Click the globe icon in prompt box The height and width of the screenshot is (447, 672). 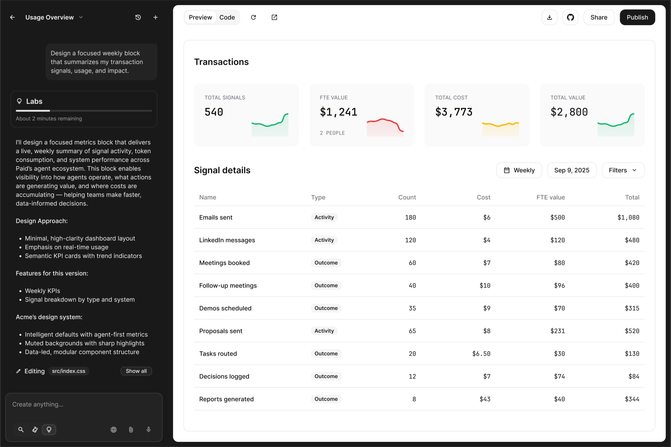click(114, 429)
